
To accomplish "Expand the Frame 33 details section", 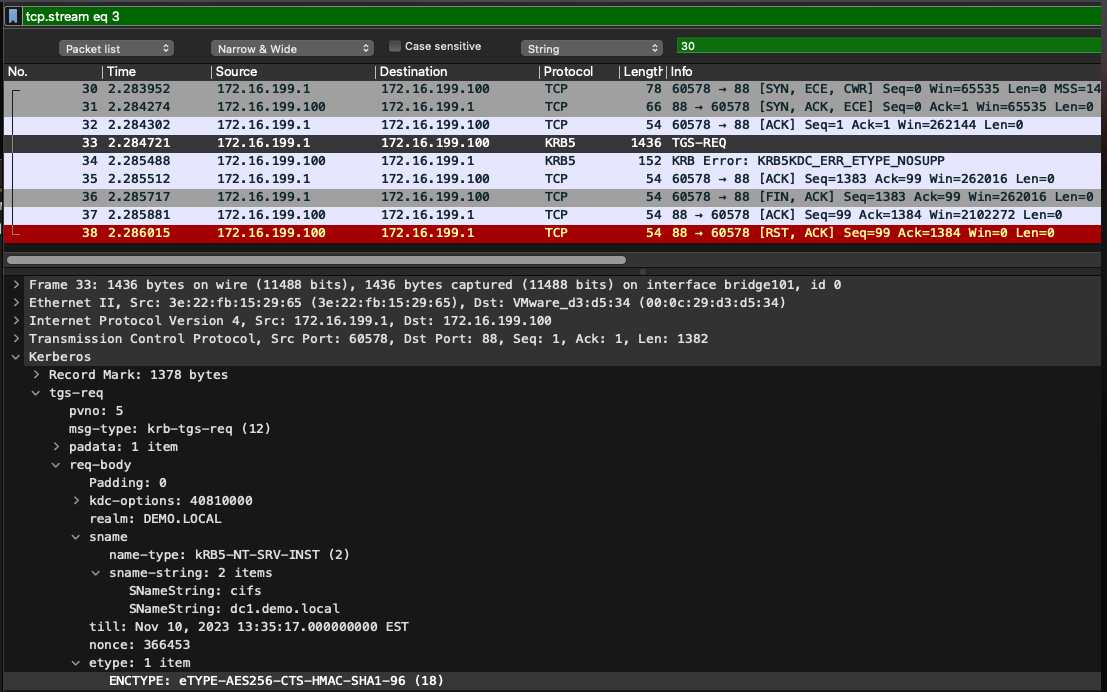I will point(15,284).
